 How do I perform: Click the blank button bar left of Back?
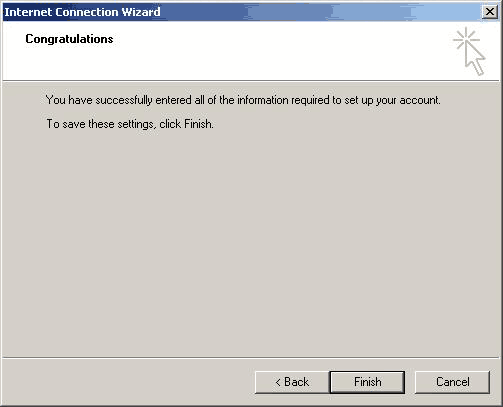128,382
